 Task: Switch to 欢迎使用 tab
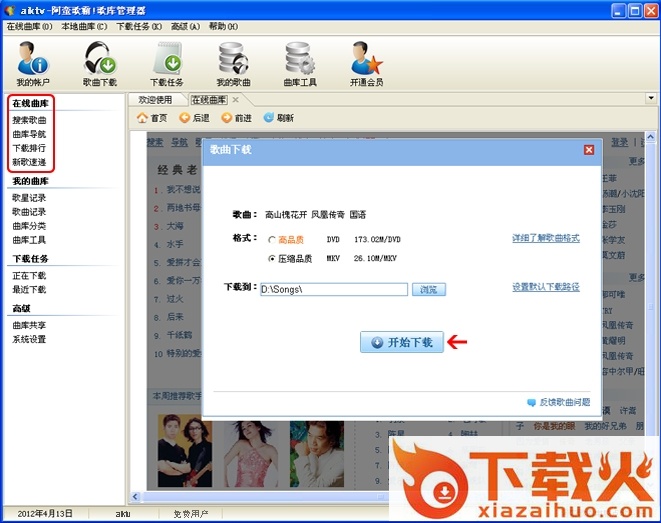point(156,100)
